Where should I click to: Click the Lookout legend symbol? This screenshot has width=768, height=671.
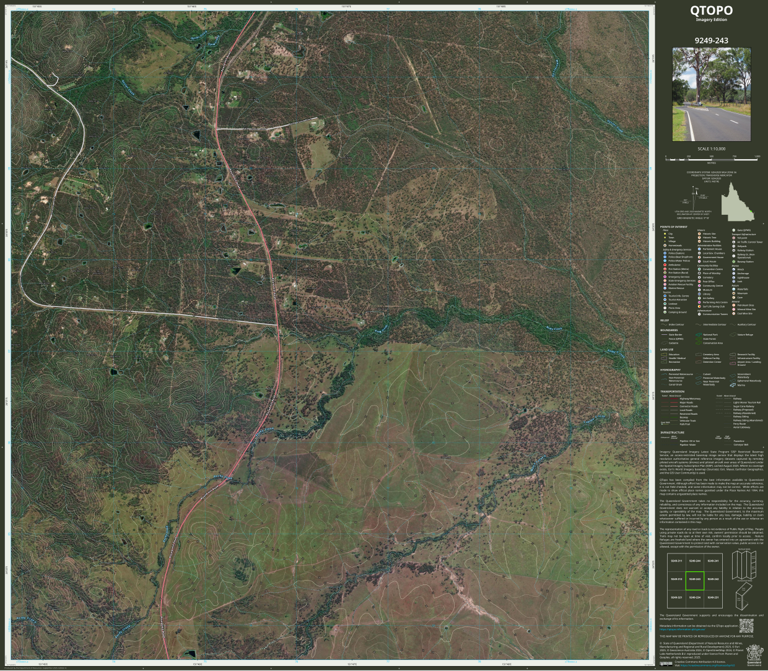665,304
